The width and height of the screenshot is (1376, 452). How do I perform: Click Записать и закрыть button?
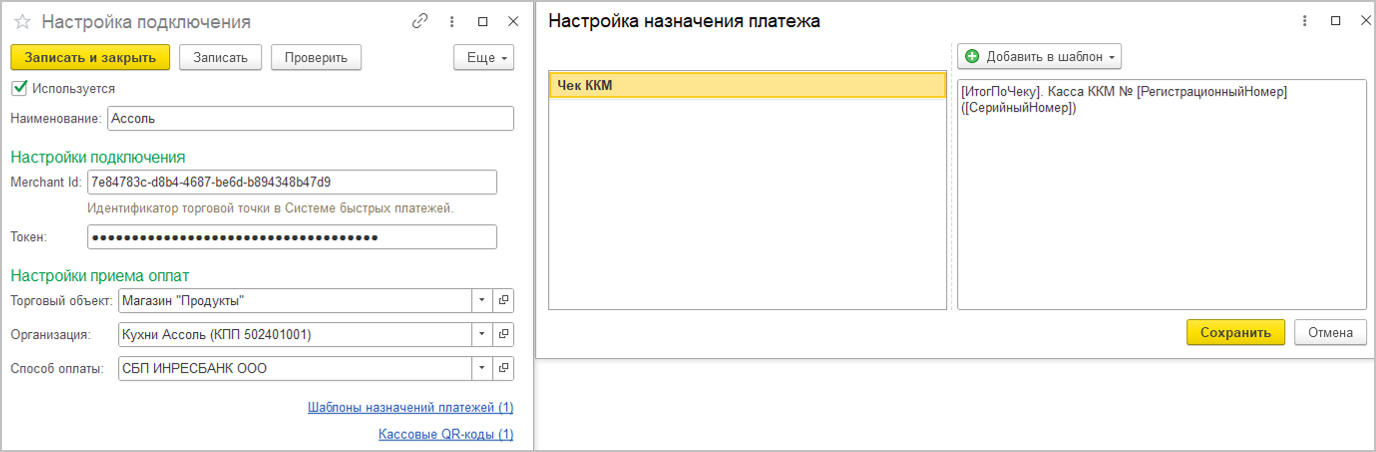(x=90, y=57)
